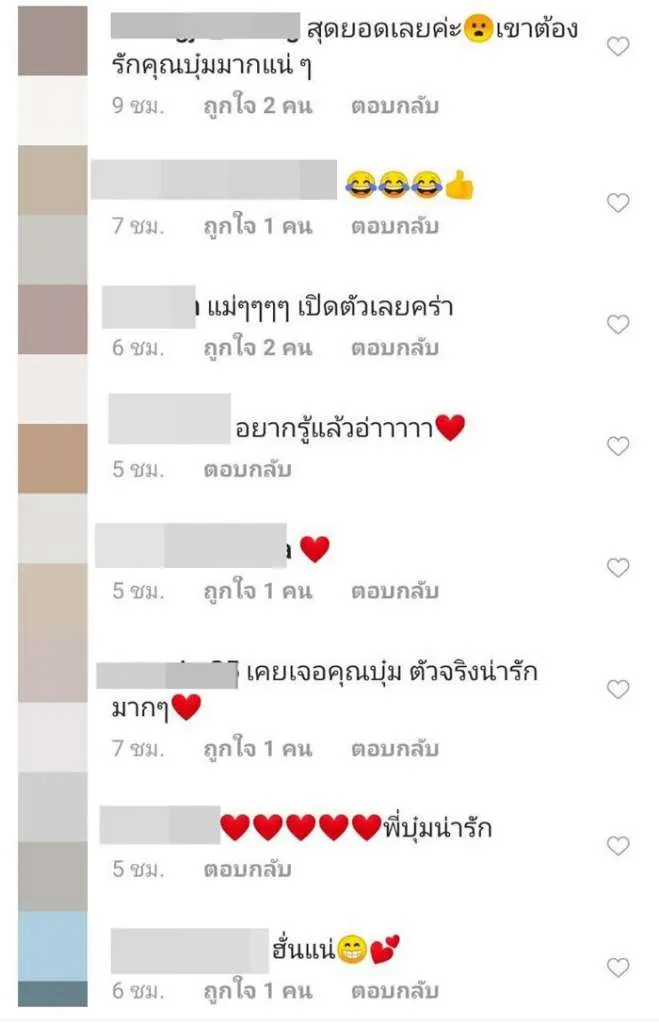This screenshot has height=1024, width=659.
Task: Reply to the สุดยอดเลยค่ะ comment
Action: (394, 106)
